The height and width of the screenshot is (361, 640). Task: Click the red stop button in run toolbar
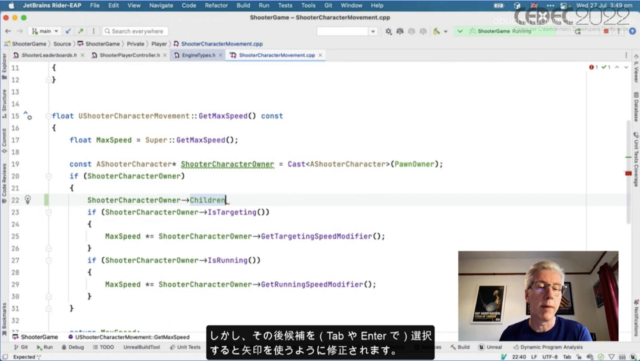click(x=606, y=31)
